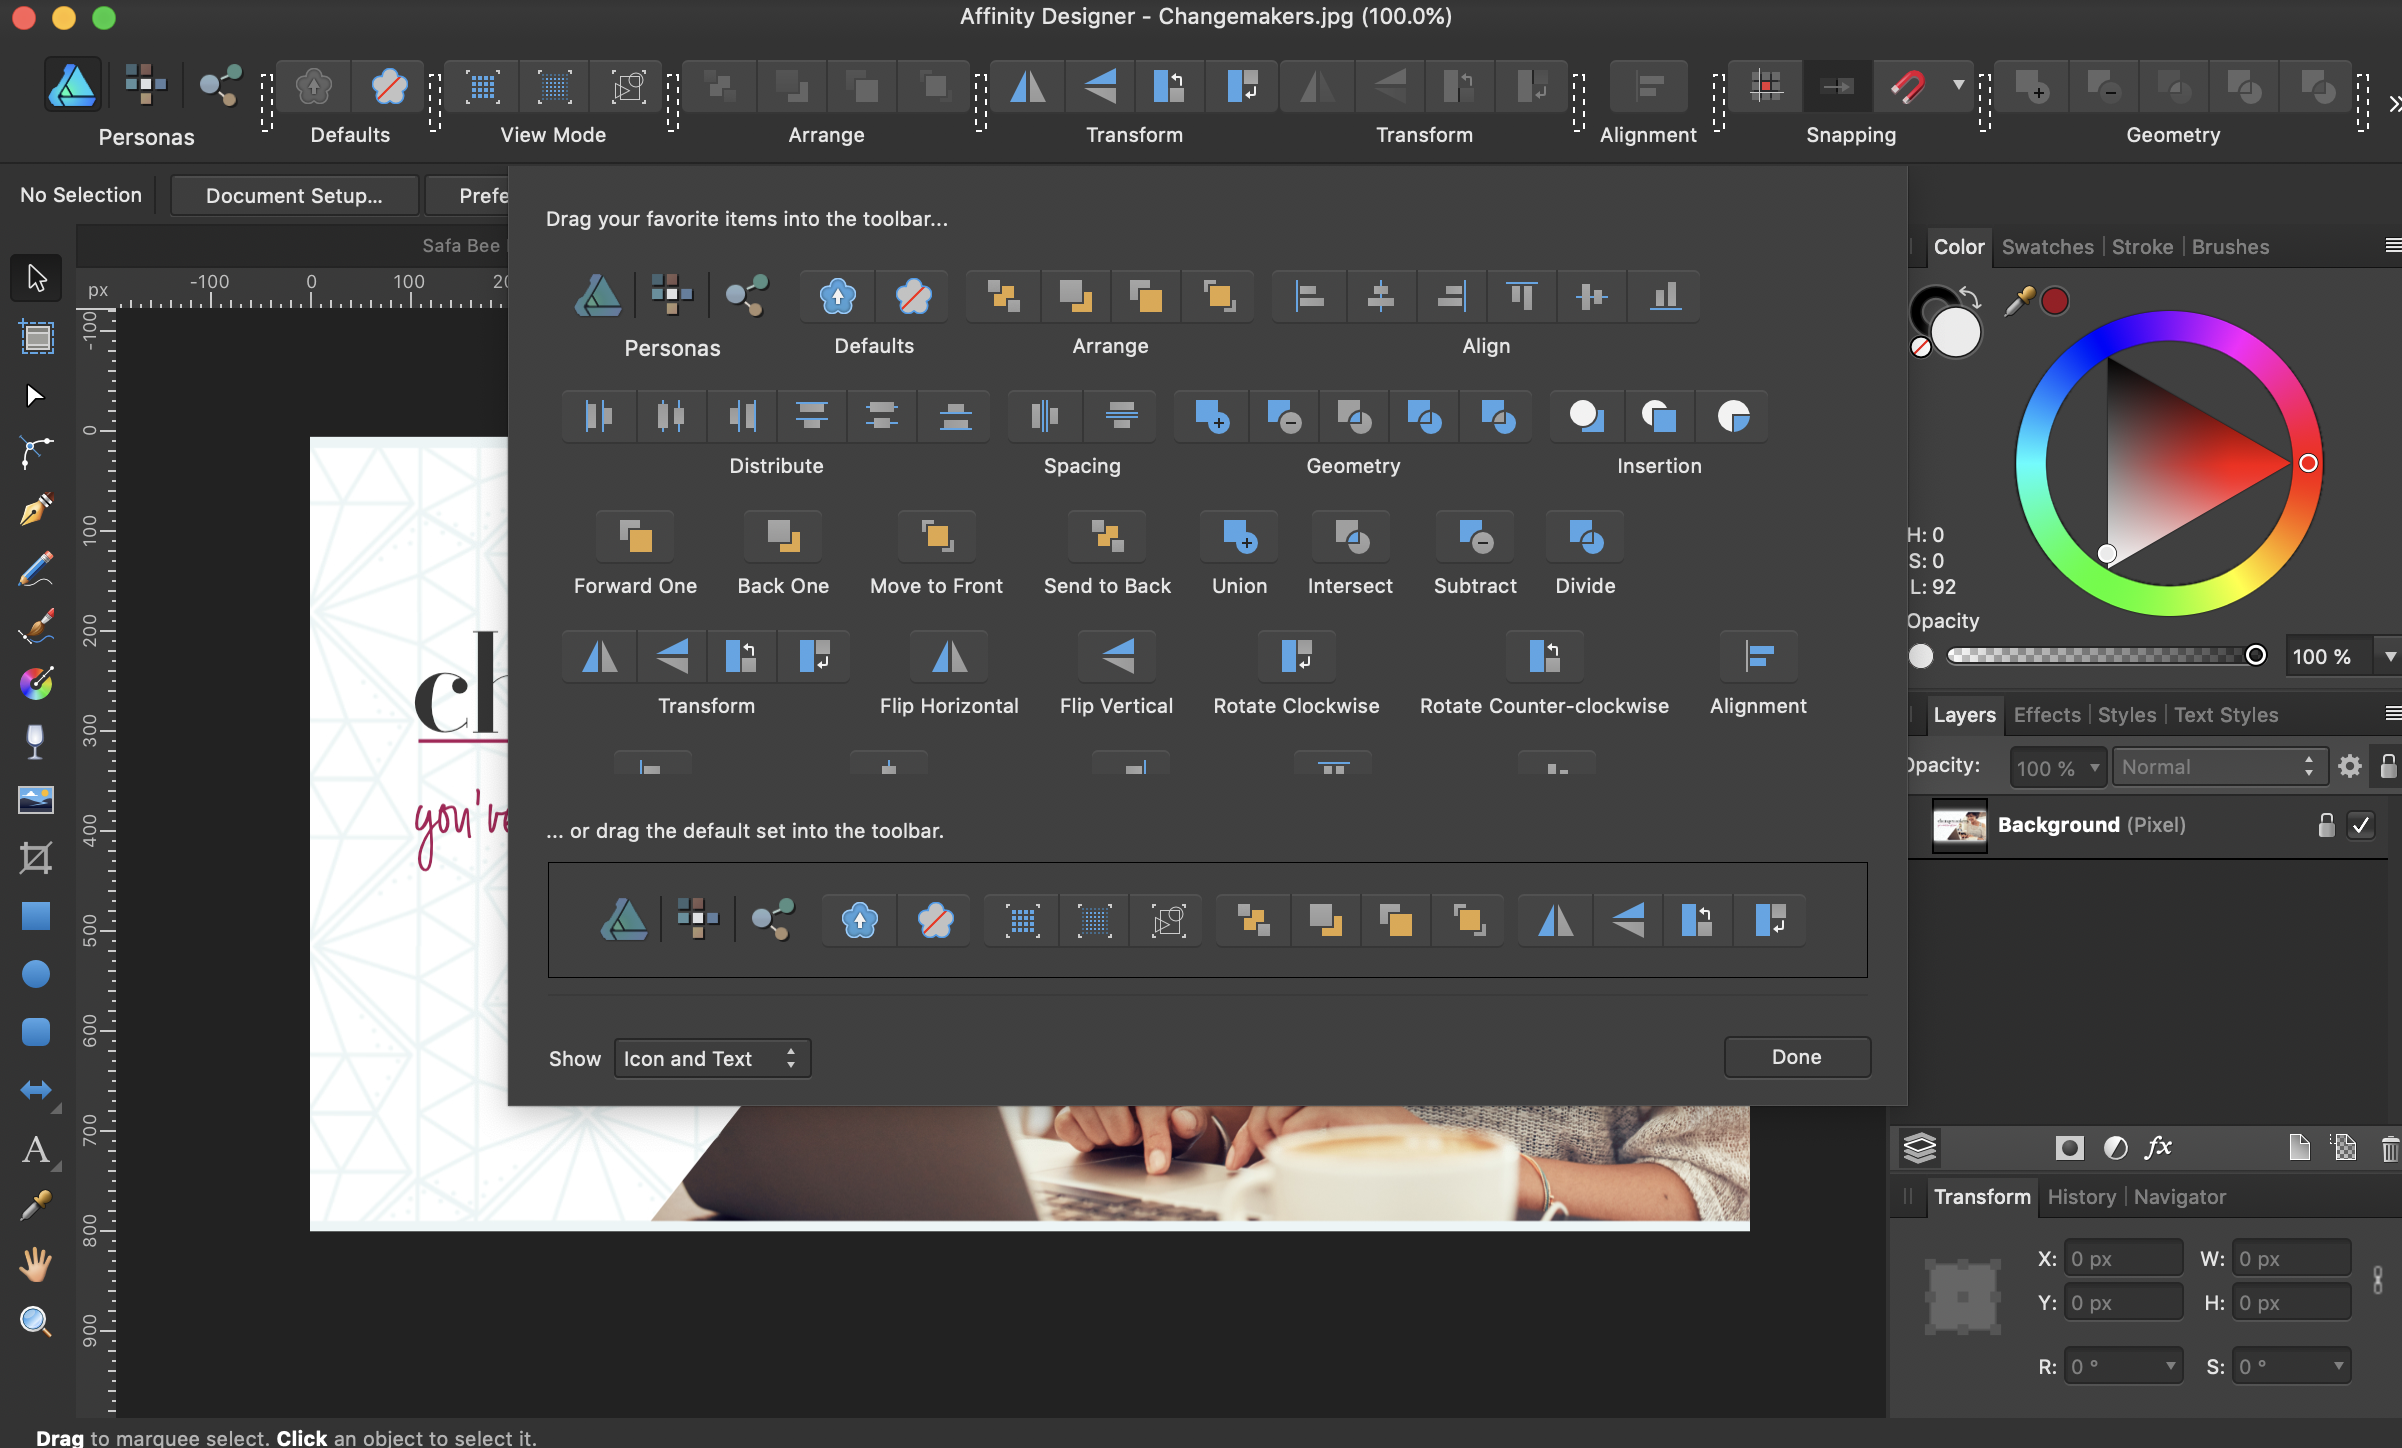Click the Union icon in customize sheet
Screen dimensions: 2402x1448
[x=1239, y=538]
